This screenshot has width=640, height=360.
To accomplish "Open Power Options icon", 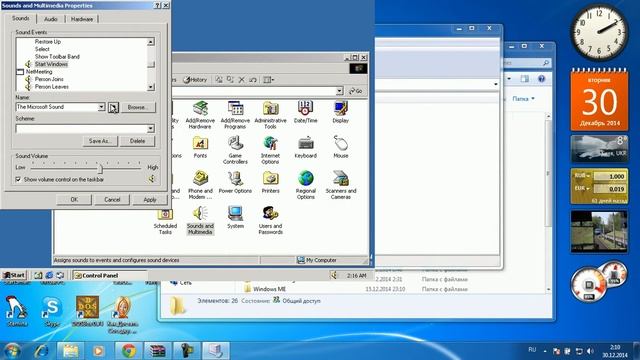I will tap(235, 182).
